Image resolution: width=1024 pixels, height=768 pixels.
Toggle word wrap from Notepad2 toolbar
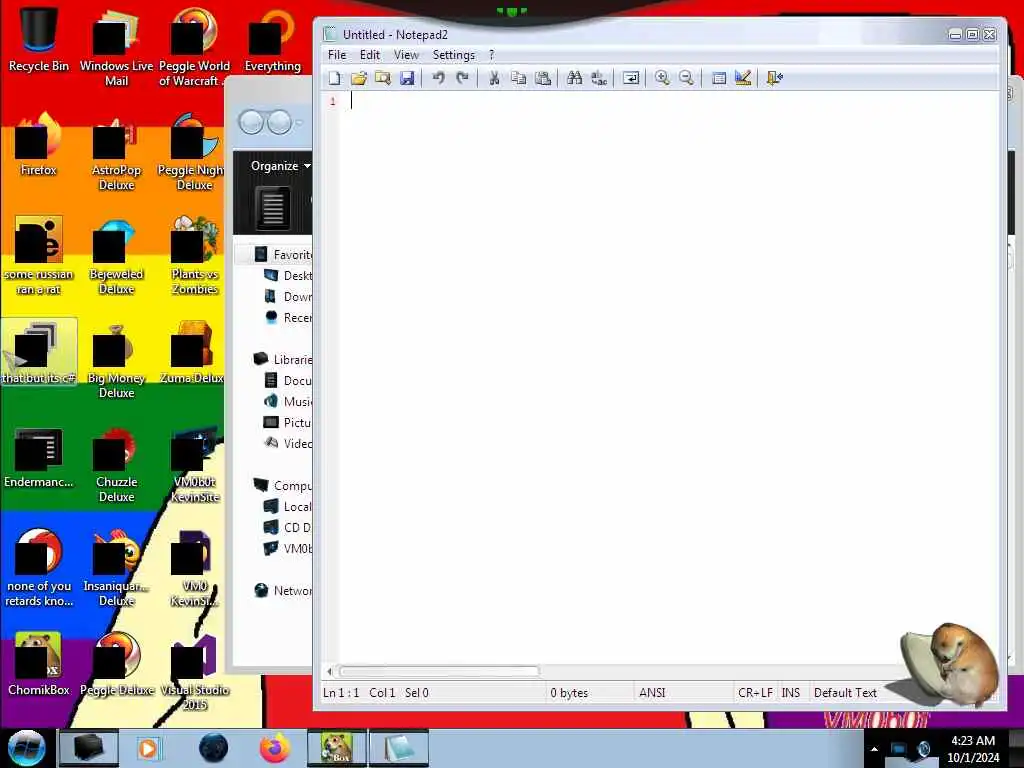[x=631, y=78]
